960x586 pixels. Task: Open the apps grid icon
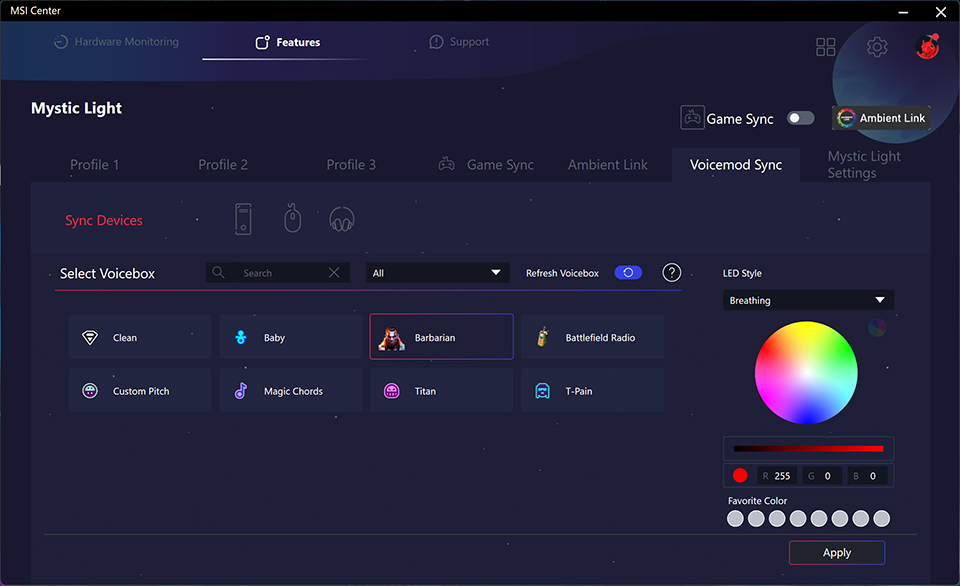825,47
